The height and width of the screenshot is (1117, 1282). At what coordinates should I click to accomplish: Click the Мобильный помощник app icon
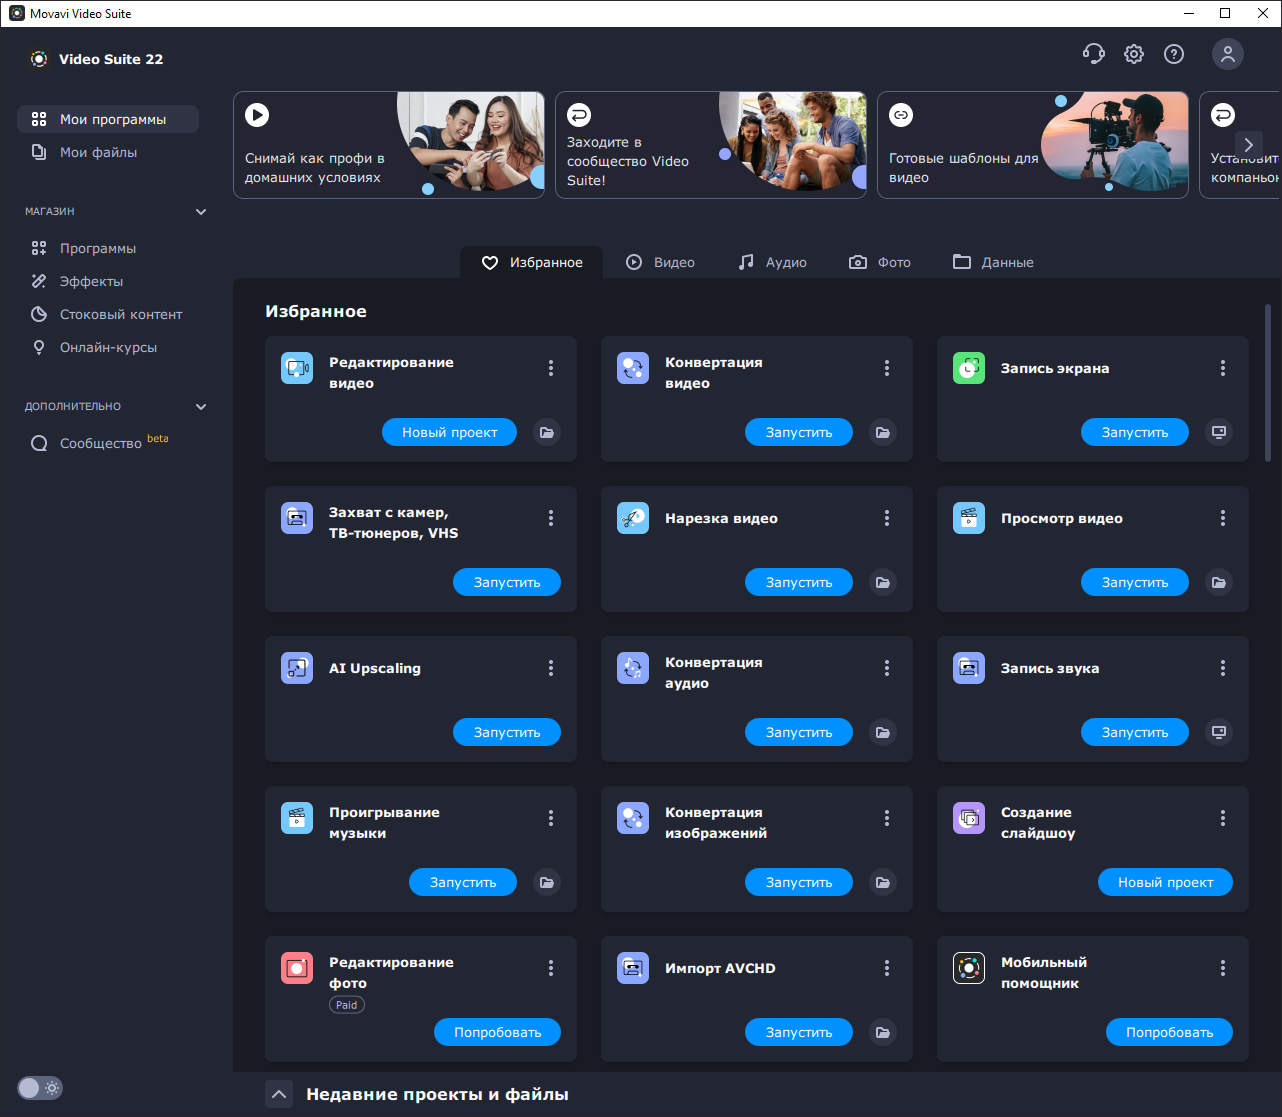click(x=969, y=968)
